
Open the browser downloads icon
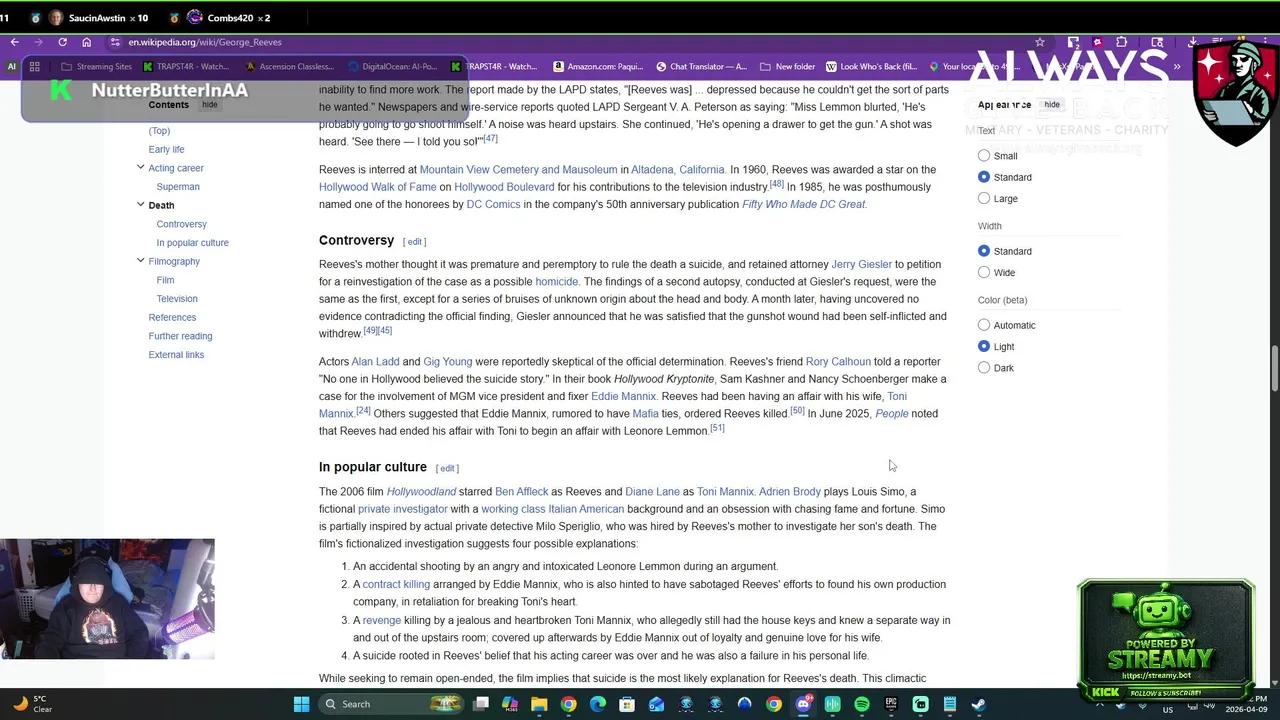(1193, 42)
